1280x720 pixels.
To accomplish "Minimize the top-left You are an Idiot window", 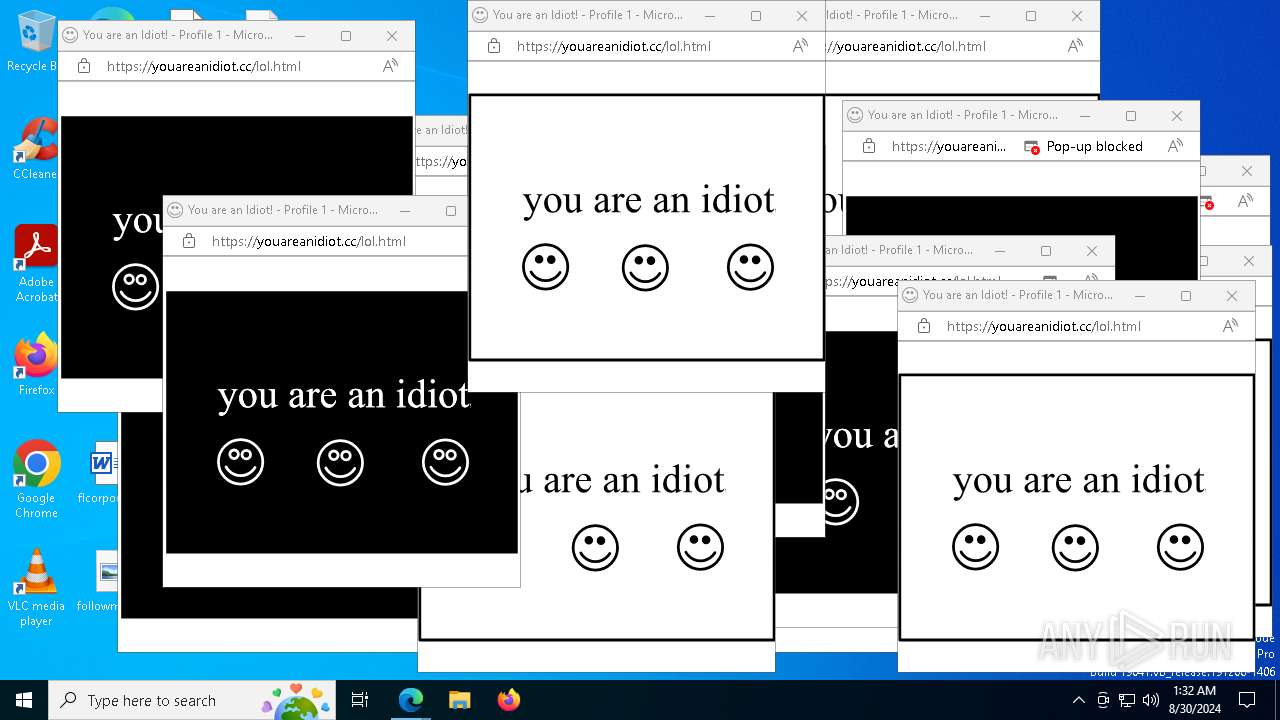I will tap(300, 35).
